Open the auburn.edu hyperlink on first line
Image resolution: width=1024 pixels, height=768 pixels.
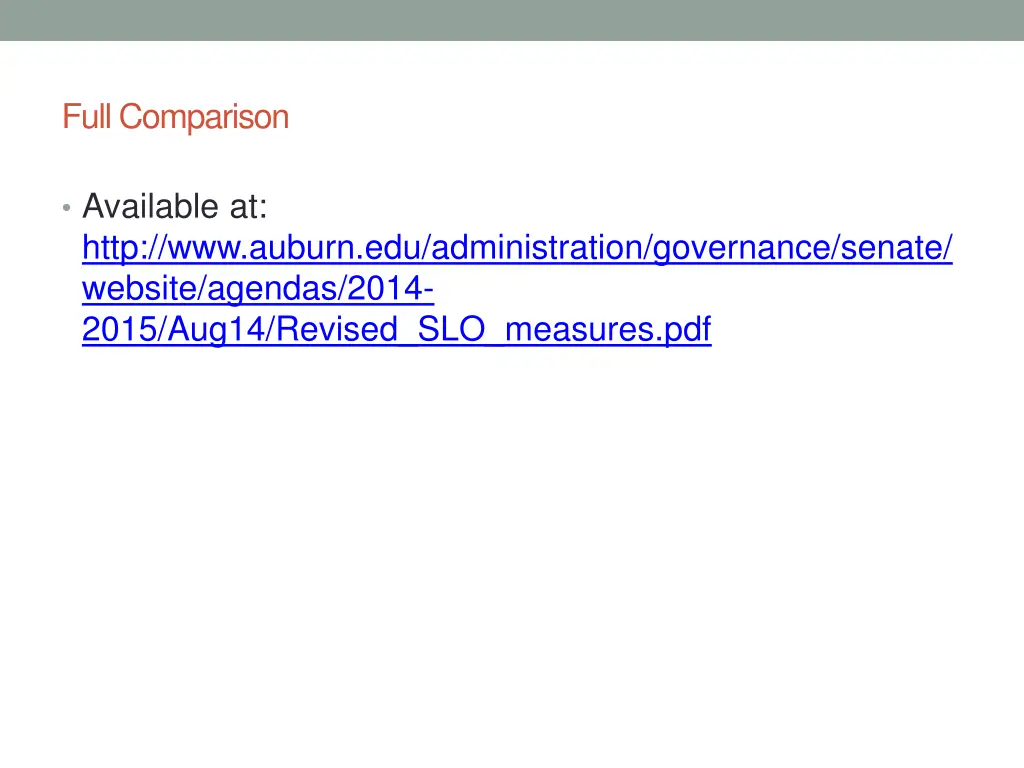pos(517,248)
